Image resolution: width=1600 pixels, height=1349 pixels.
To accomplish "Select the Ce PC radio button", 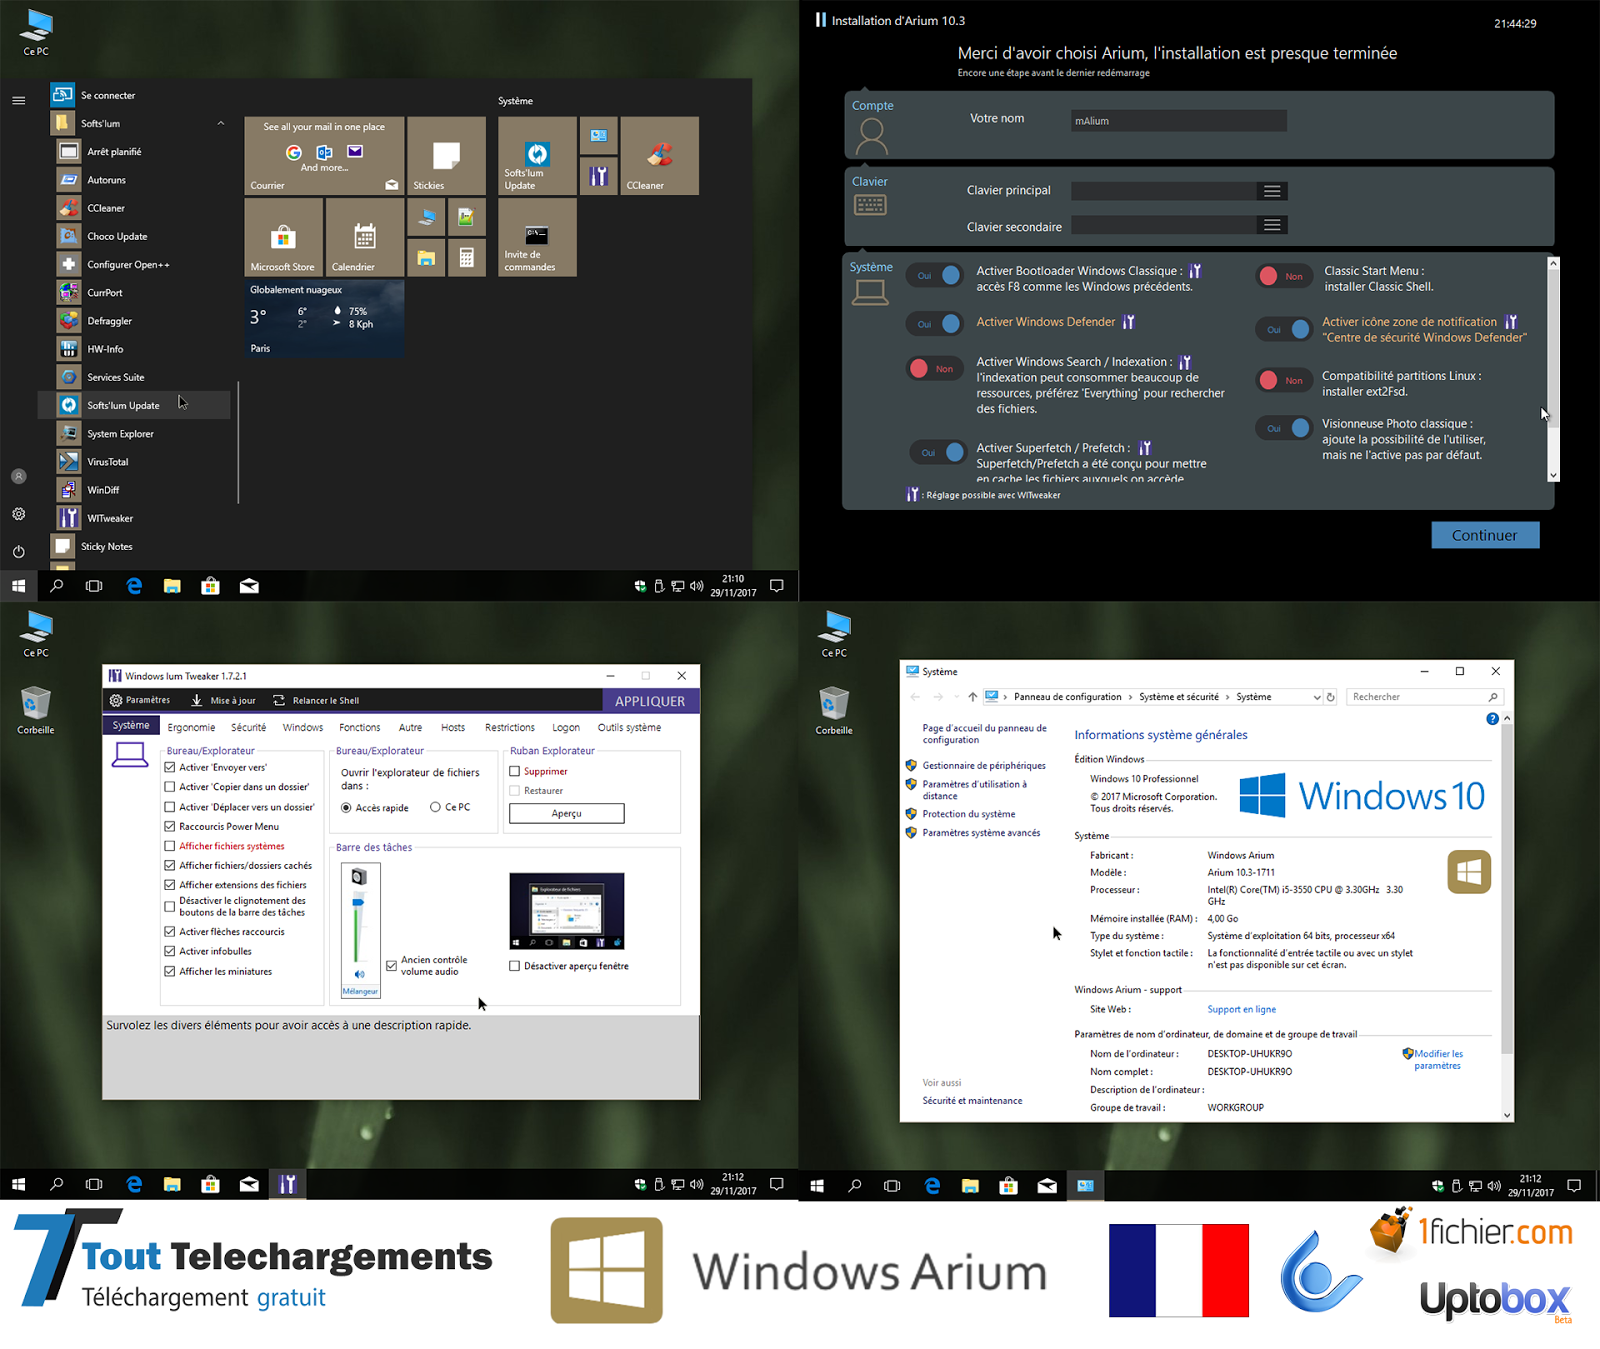I will point(436,807).
